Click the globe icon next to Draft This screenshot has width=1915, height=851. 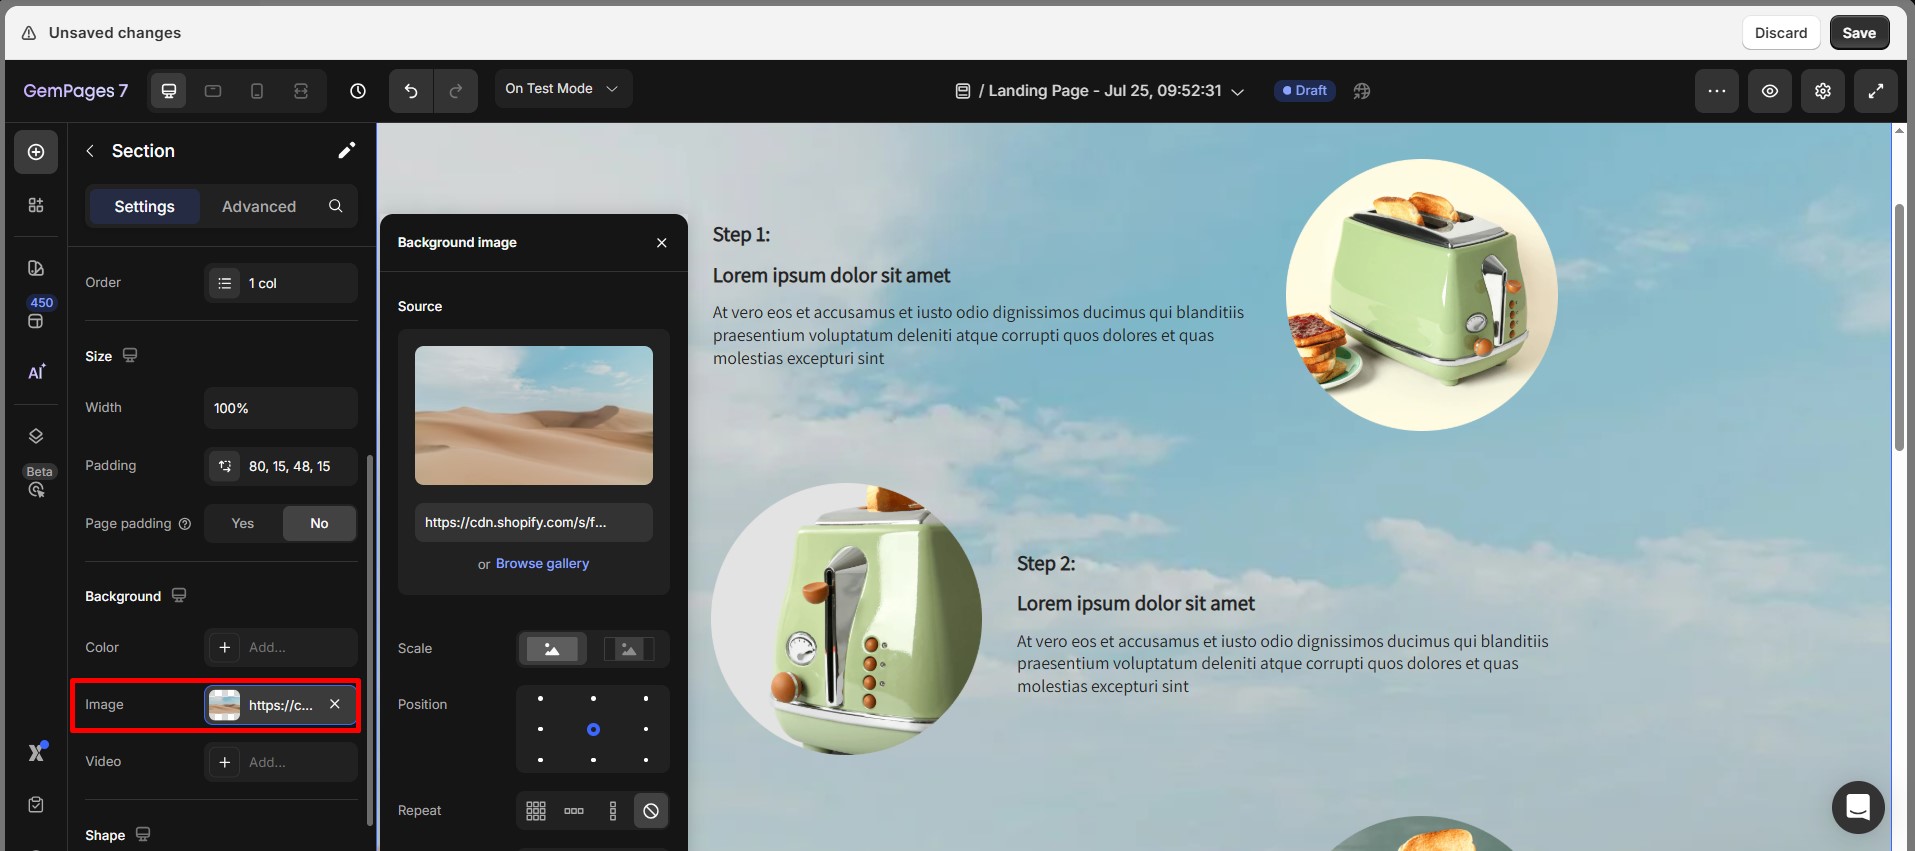point(1362,91)
